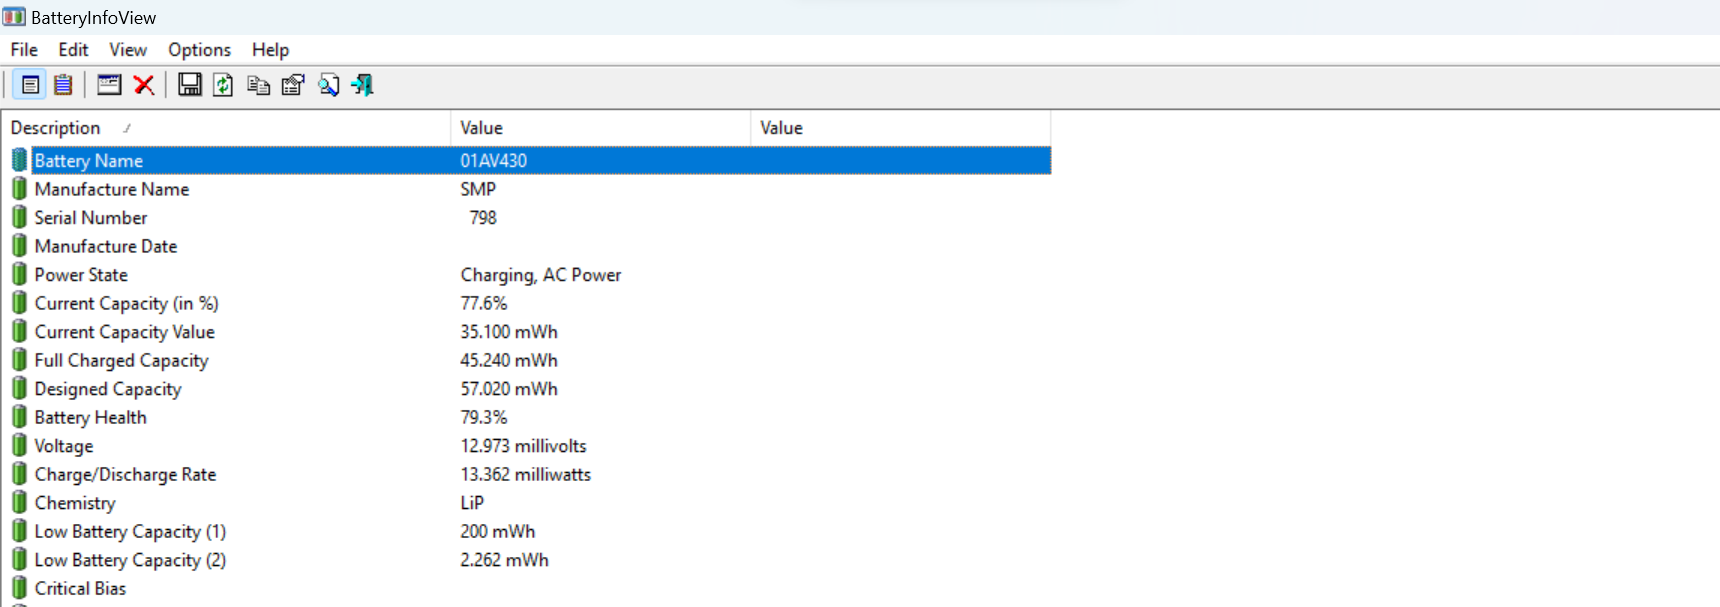Select the Charge/Discharge Rate row label
The height and width of the screenshot is (607, 1720).
point(125,474)
